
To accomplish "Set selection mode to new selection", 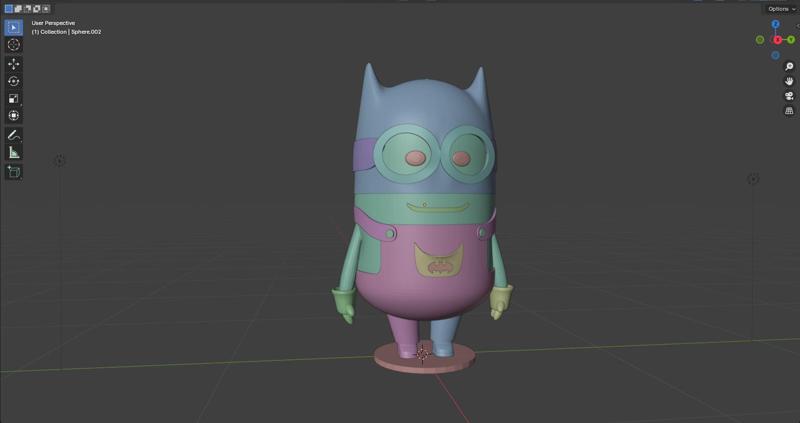I will [8, 9].
